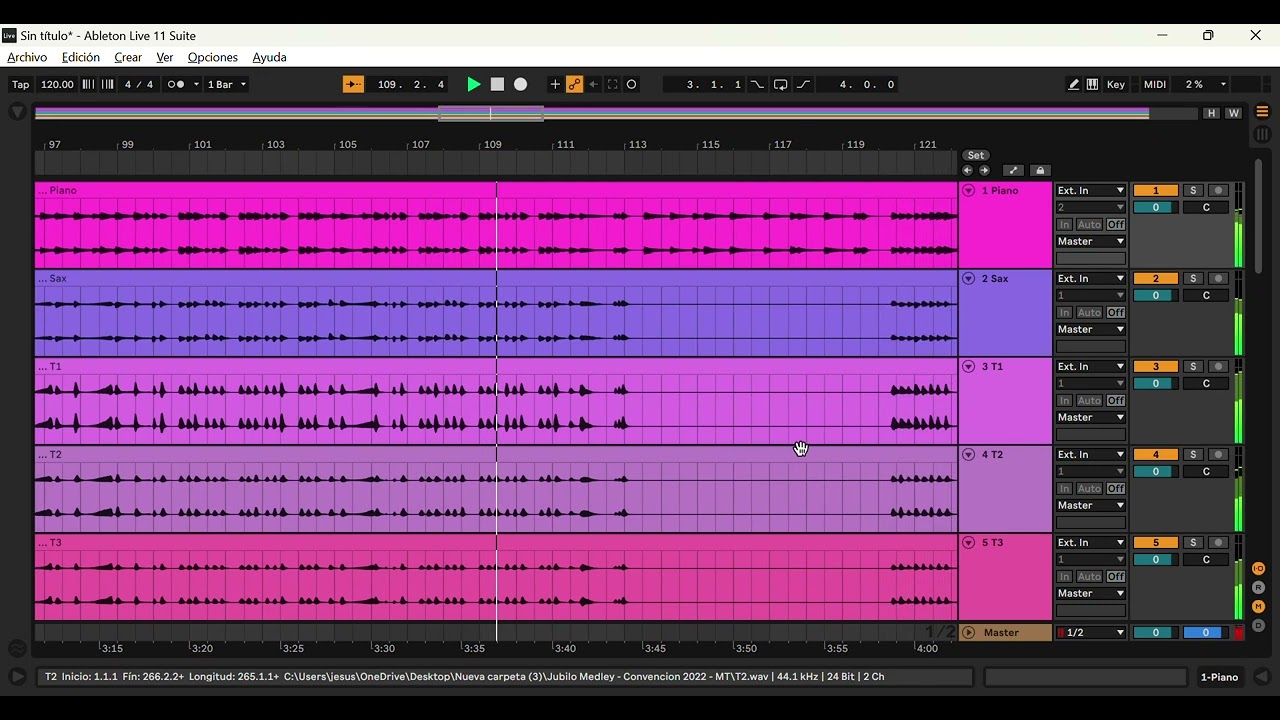Click Capture MIDI icon
This screenshot has width=1280, height=720.
click(613, 85)
